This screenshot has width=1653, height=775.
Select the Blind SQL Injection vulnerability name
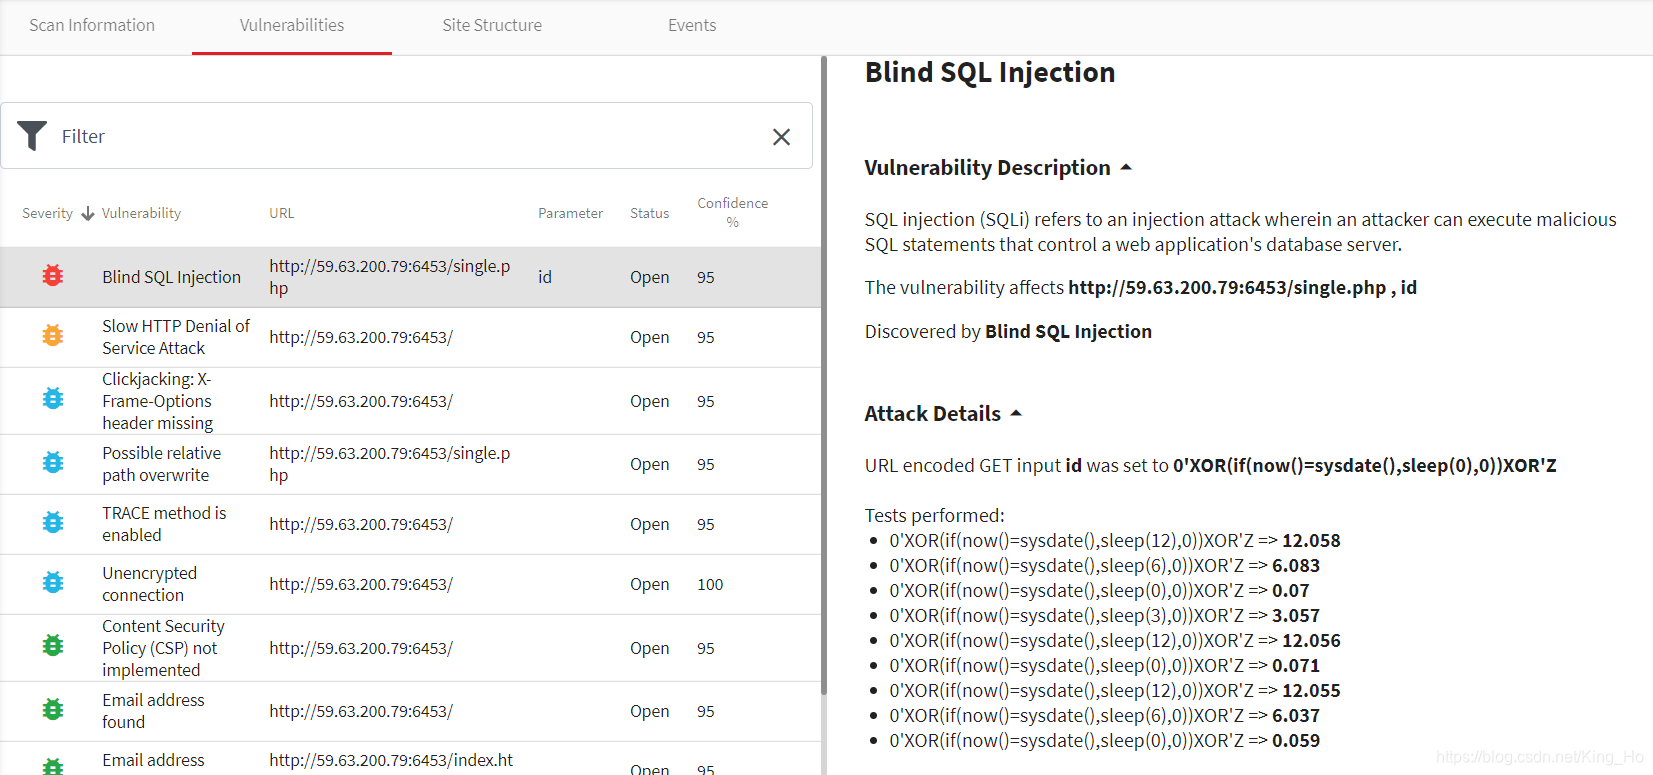(x=171, y=277)
